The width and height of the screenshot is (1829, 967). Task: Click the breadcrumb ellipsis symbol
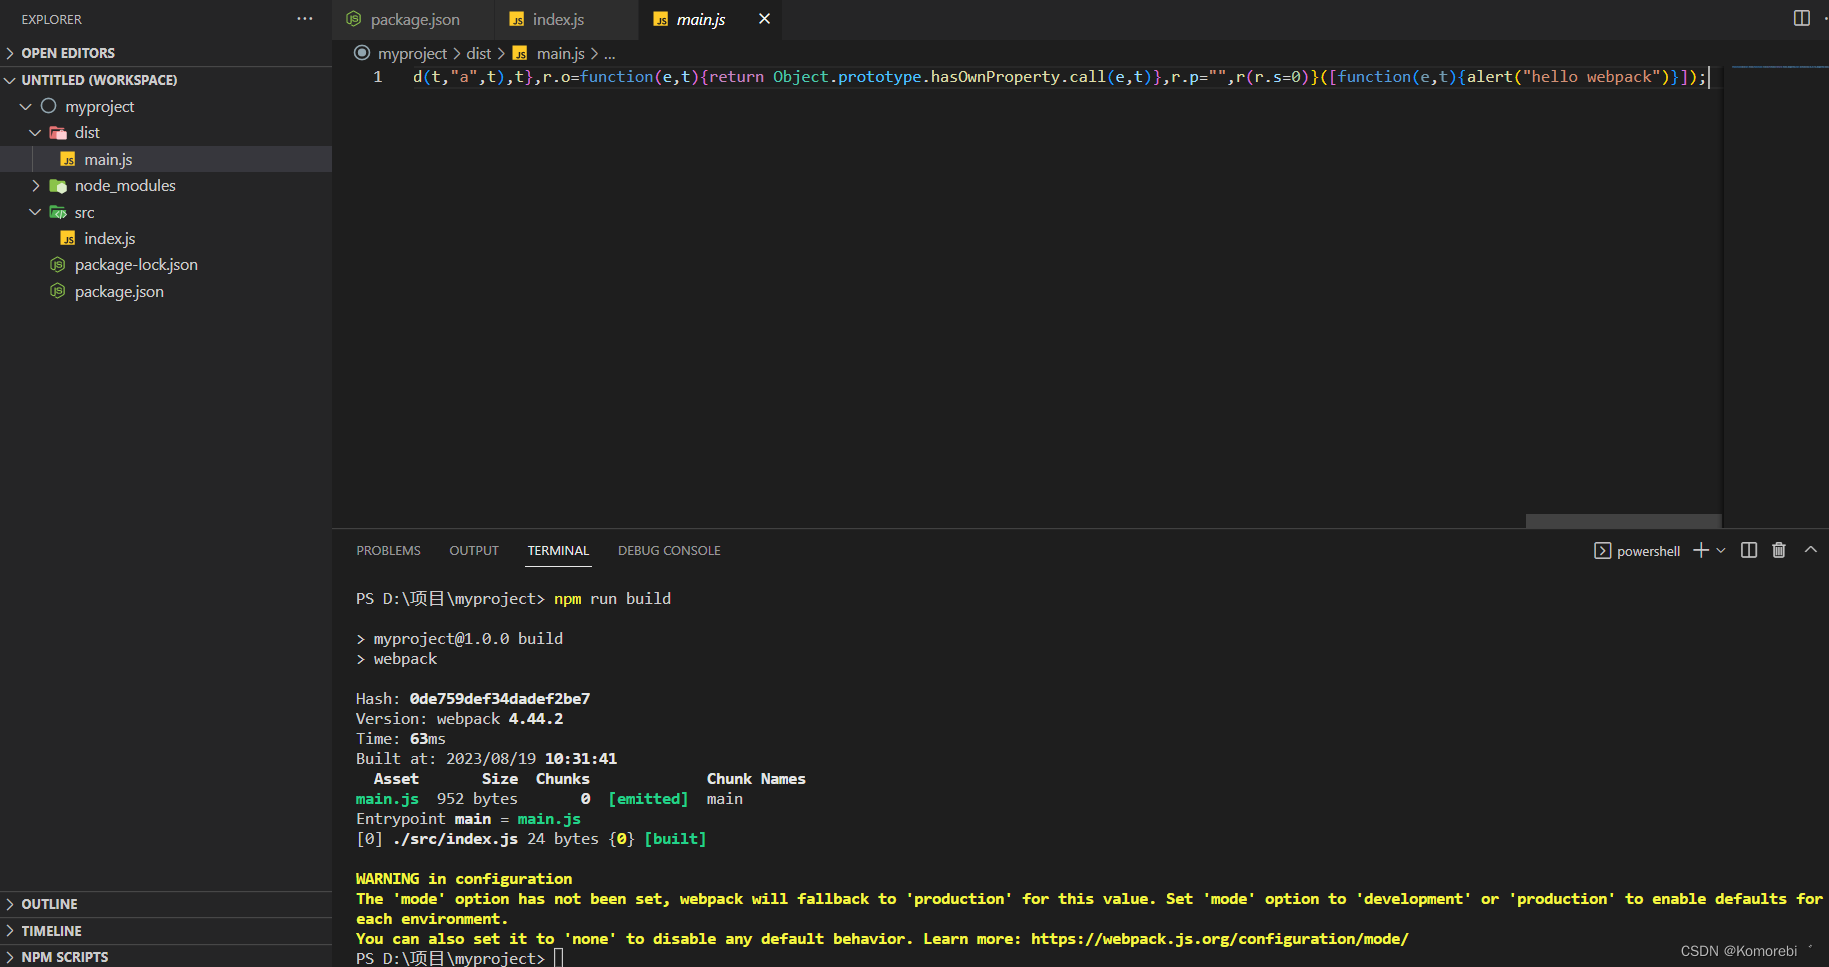610,54
